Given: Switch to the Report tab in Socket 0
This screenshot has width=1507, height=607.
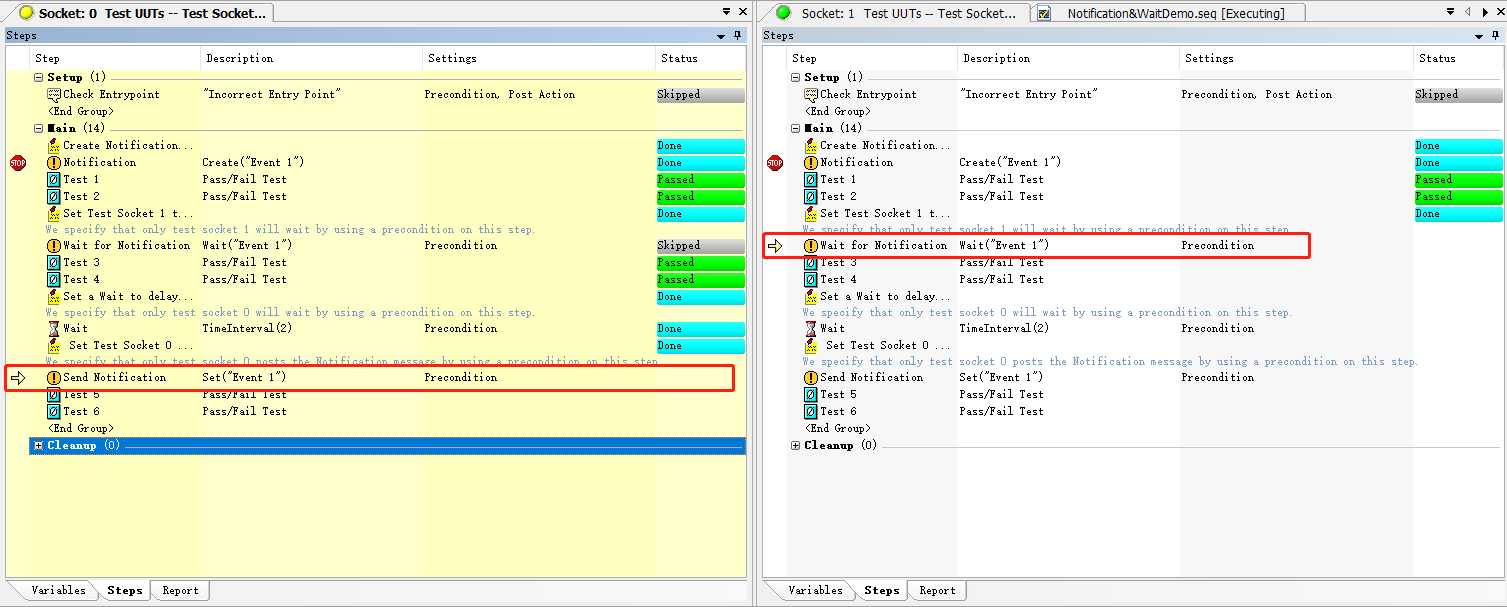Looking at the screenshot, I should [180, 590].
